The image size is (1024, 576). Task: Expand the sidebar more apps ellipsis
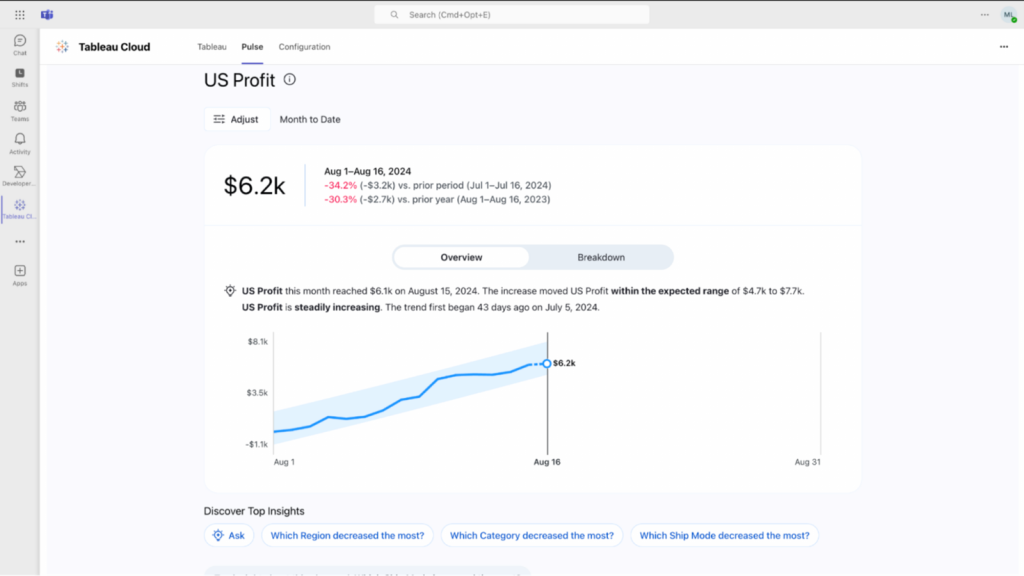pos(19,241)
